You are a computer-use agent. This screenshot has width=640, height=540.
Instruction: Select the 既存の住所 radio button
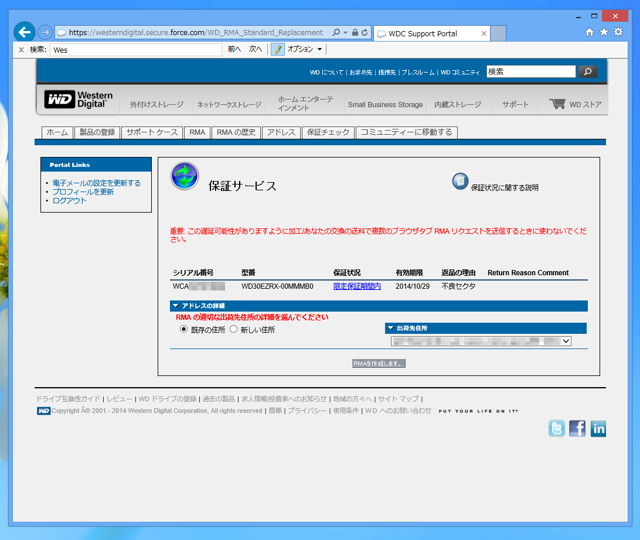click(184, 329)
